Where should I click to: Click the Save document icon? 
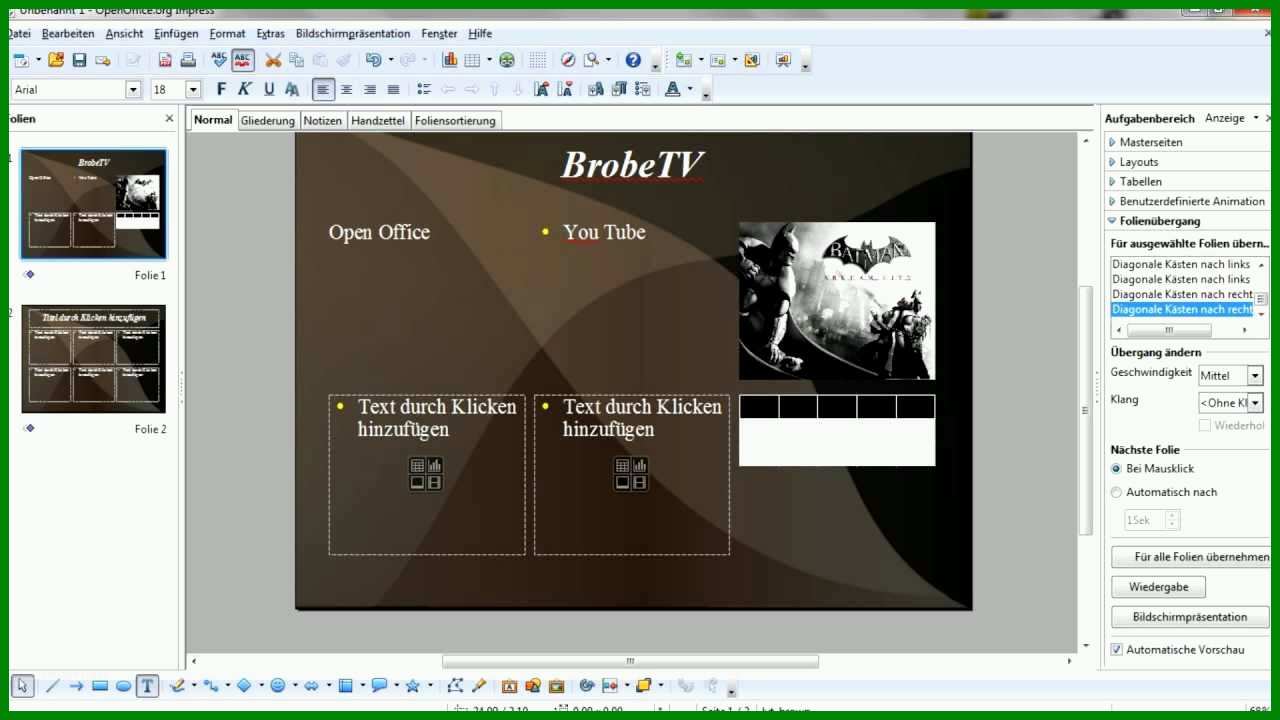pyautogui.click(x=79, y=60)
